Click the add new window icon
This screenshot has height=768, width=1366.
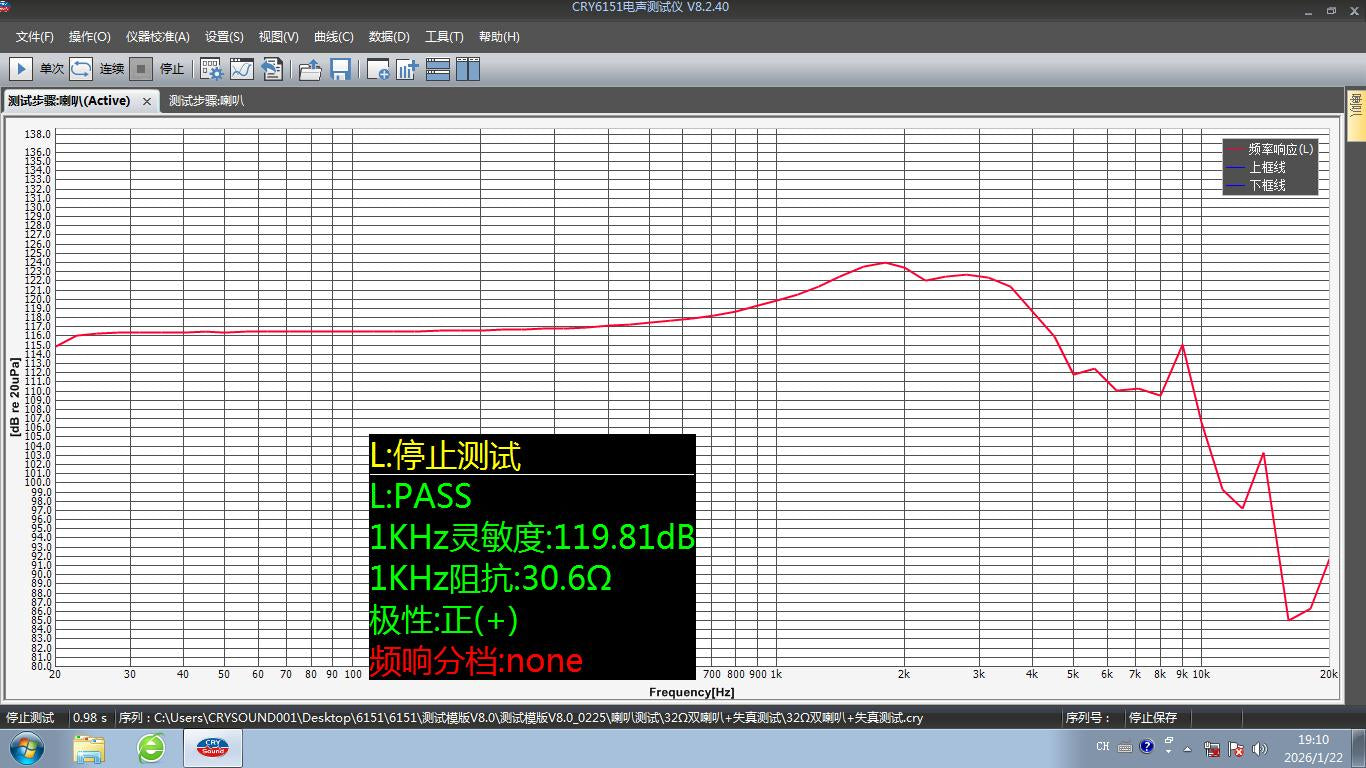[x=378, y=69]
